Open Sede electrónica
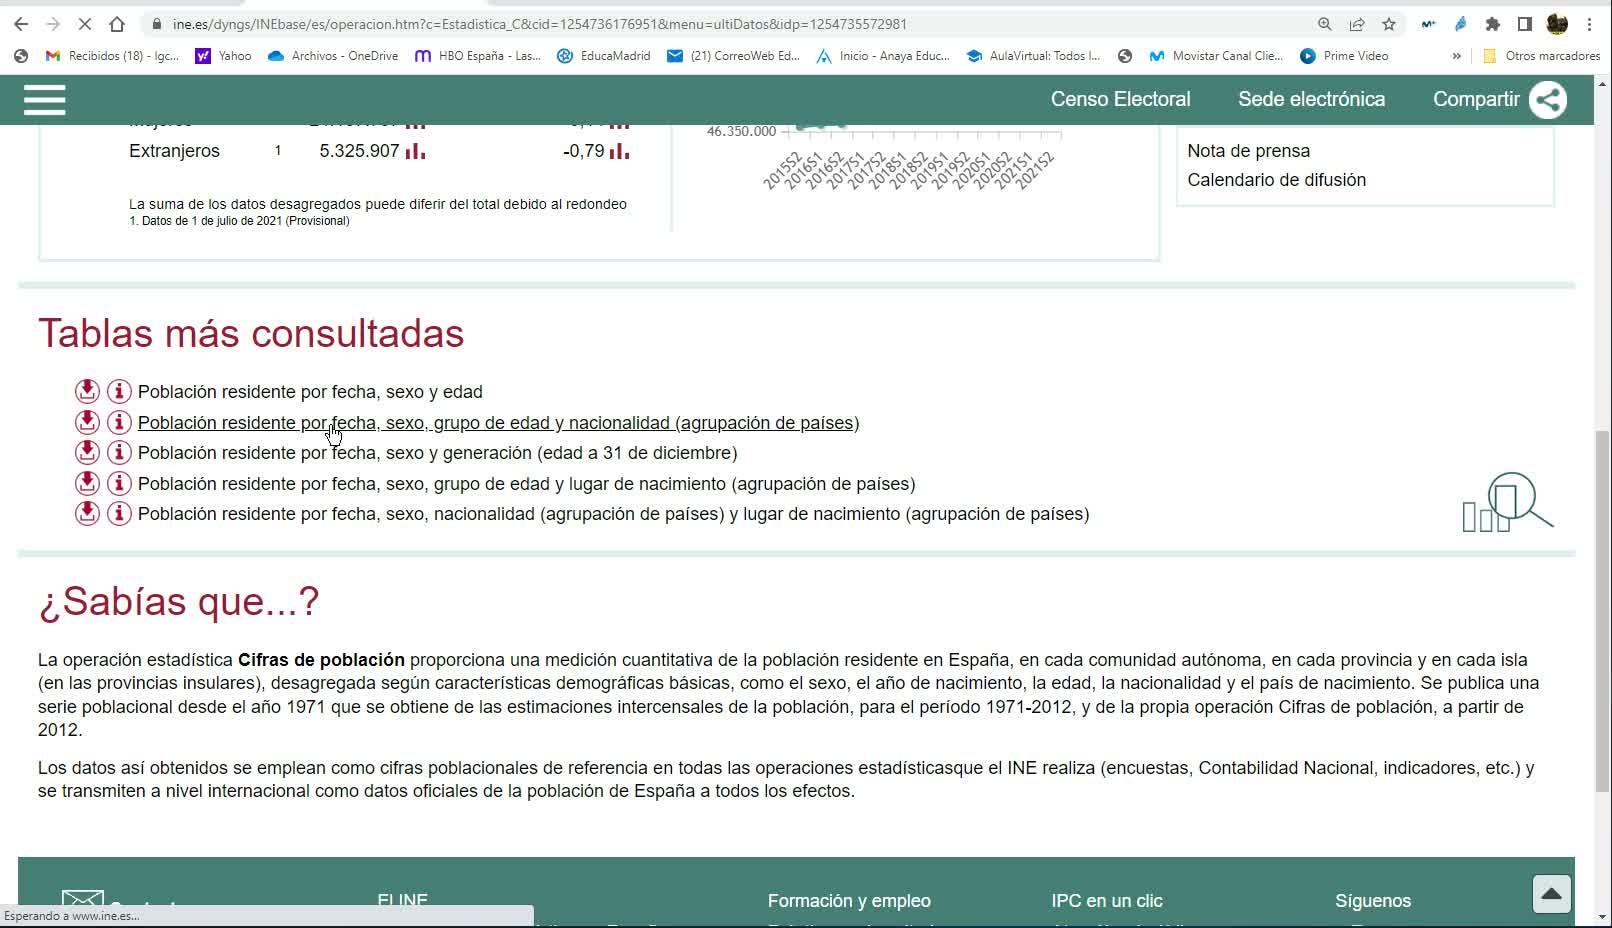1612x928 pixels. (1311, 99)
